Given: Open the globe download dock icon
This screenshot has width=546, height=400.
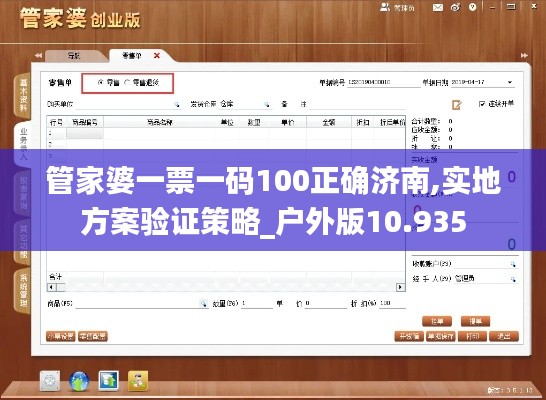Looking at the screenshot, I should pyautogui.click(x=79, y=381).
